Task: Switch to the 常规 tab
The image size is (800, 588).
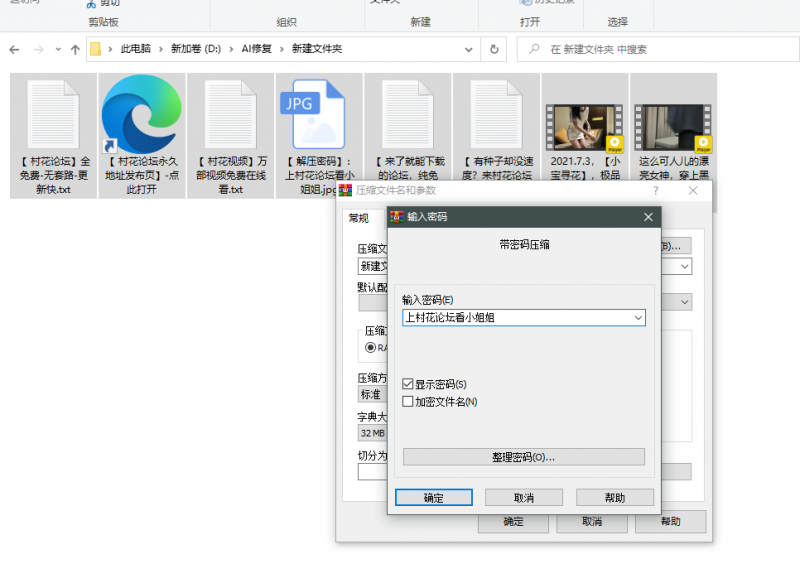Action: (x=357, y=218)
